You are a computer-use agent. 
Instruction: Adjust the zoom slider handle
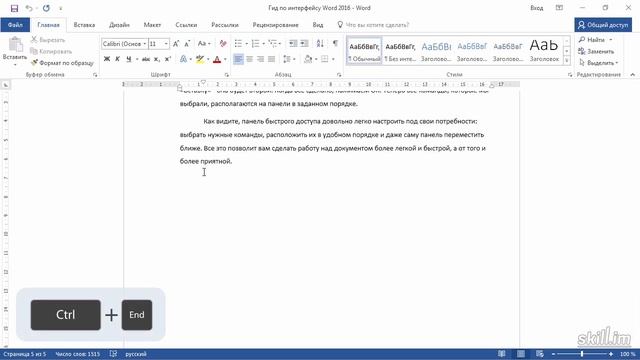tap(582, 354)
